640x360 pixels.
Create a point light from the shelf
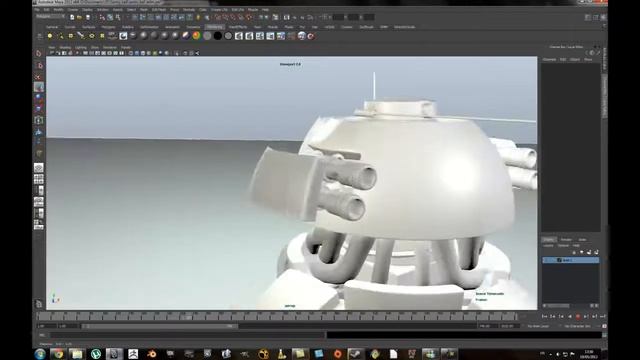click(71, 36)
